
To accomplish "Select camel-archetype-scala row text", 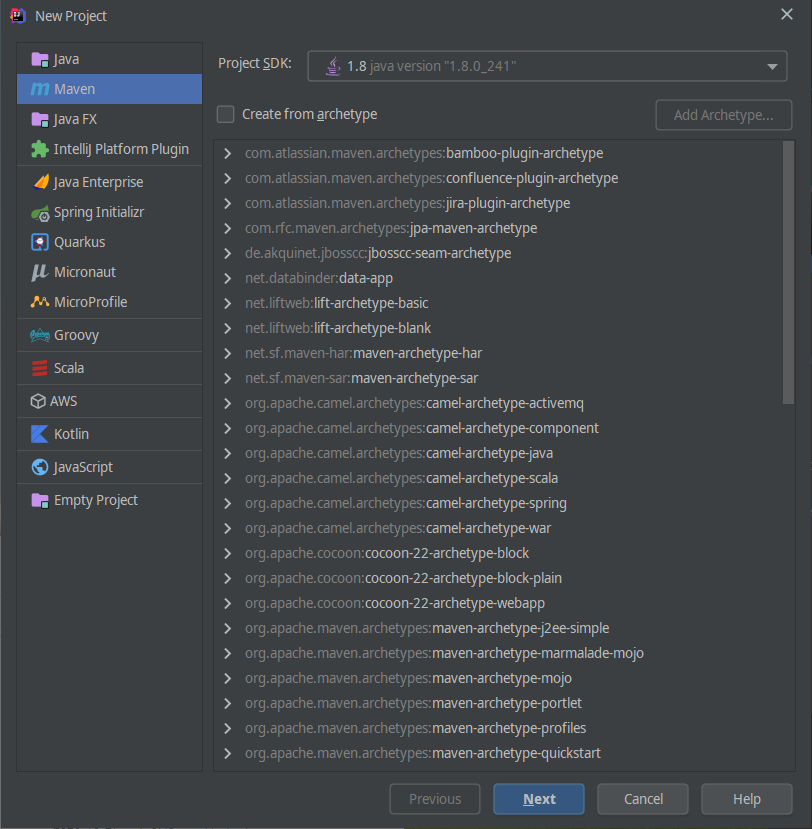I will [x=401, y=478].
